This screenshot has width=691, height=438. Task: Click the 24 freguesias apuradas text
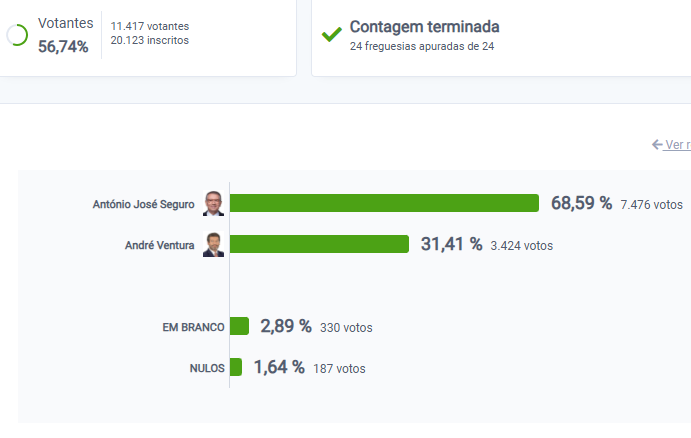pos(422,46)
